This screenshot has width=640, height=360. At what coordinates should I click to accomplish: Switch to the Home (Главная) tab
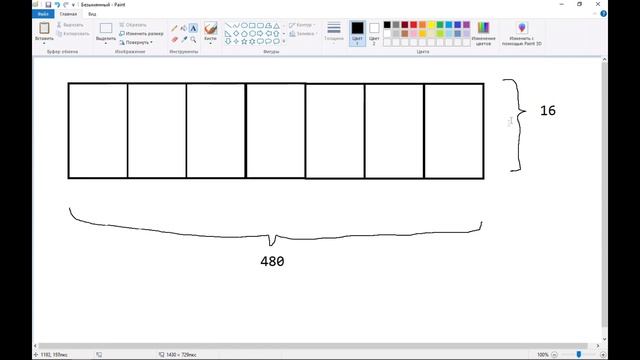click(x=68, y=14)
